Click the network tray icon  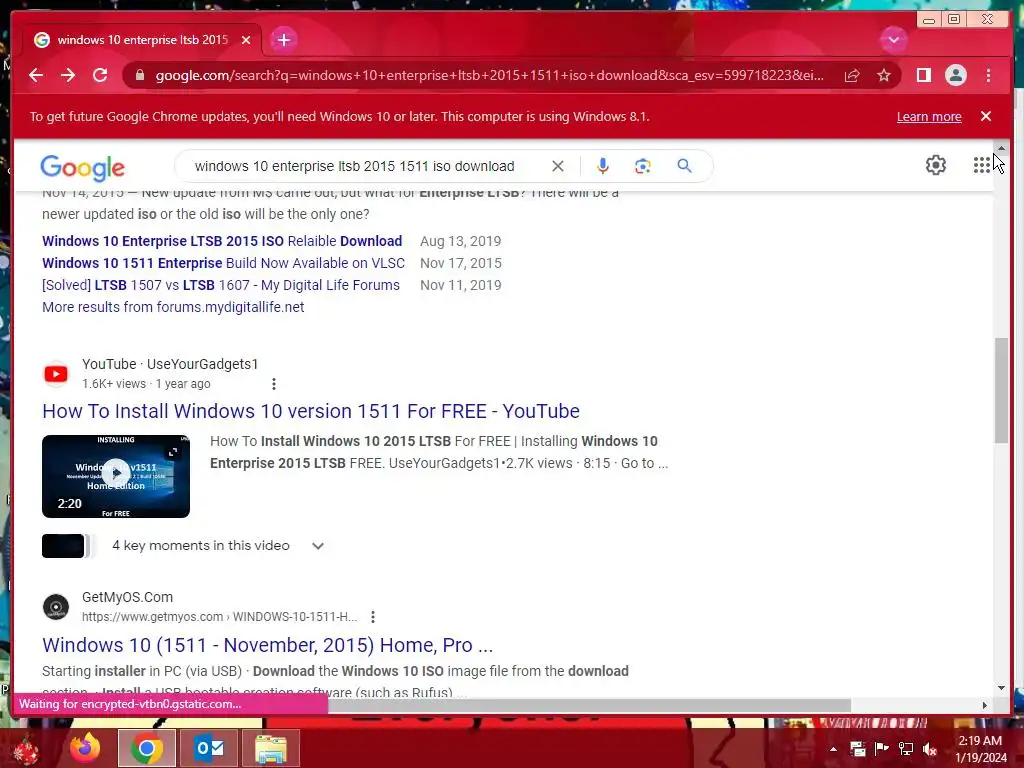click(x=906, y=749)
